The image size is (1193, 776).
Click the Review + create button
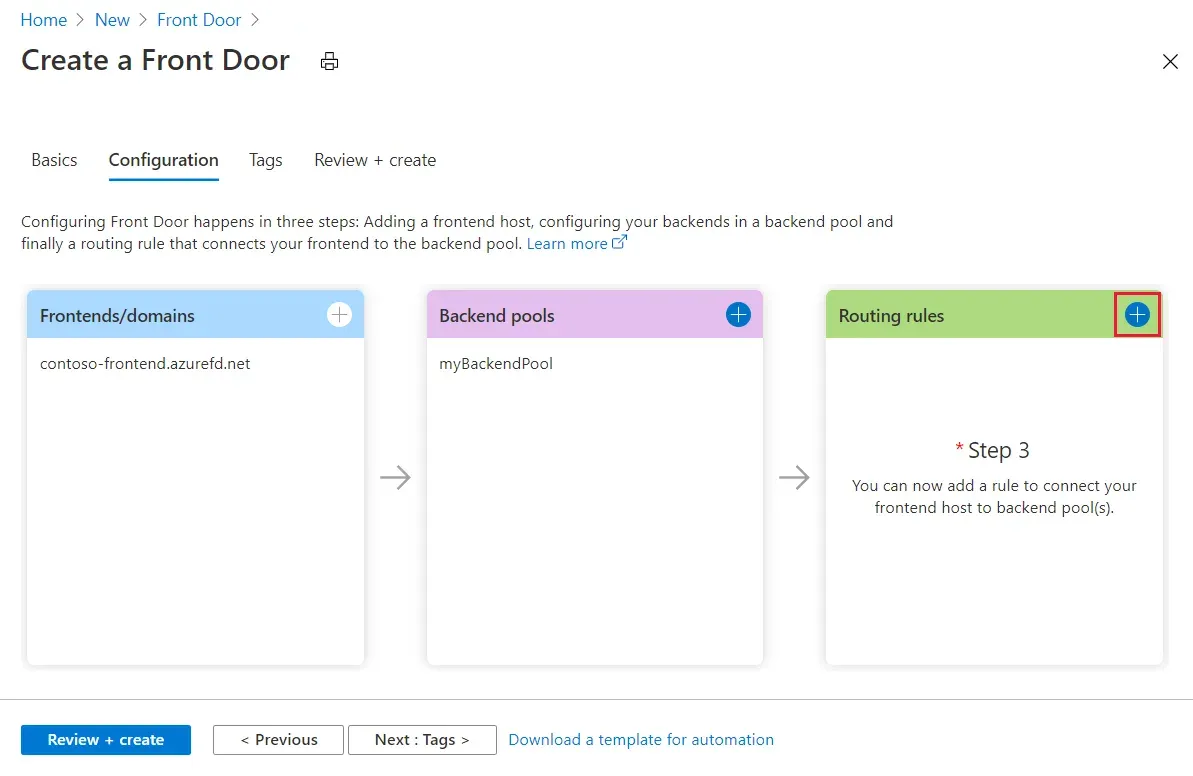(105, 740)
